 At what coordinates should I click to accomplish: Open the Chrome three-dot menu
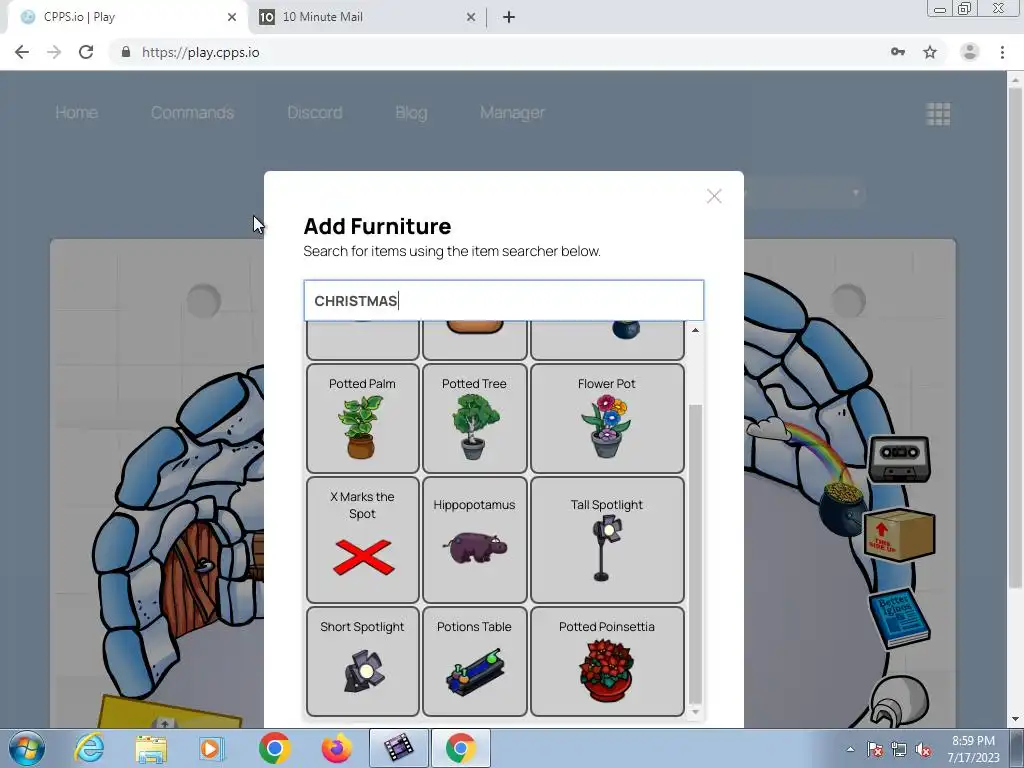click(1002, 52)
